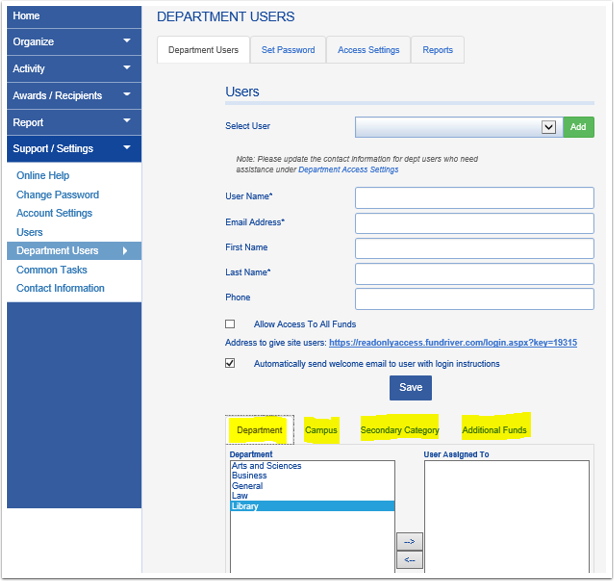This screenshot has height=581, width=614.
Task: Click the User Name input field
Action: click(x=474, y=198)
